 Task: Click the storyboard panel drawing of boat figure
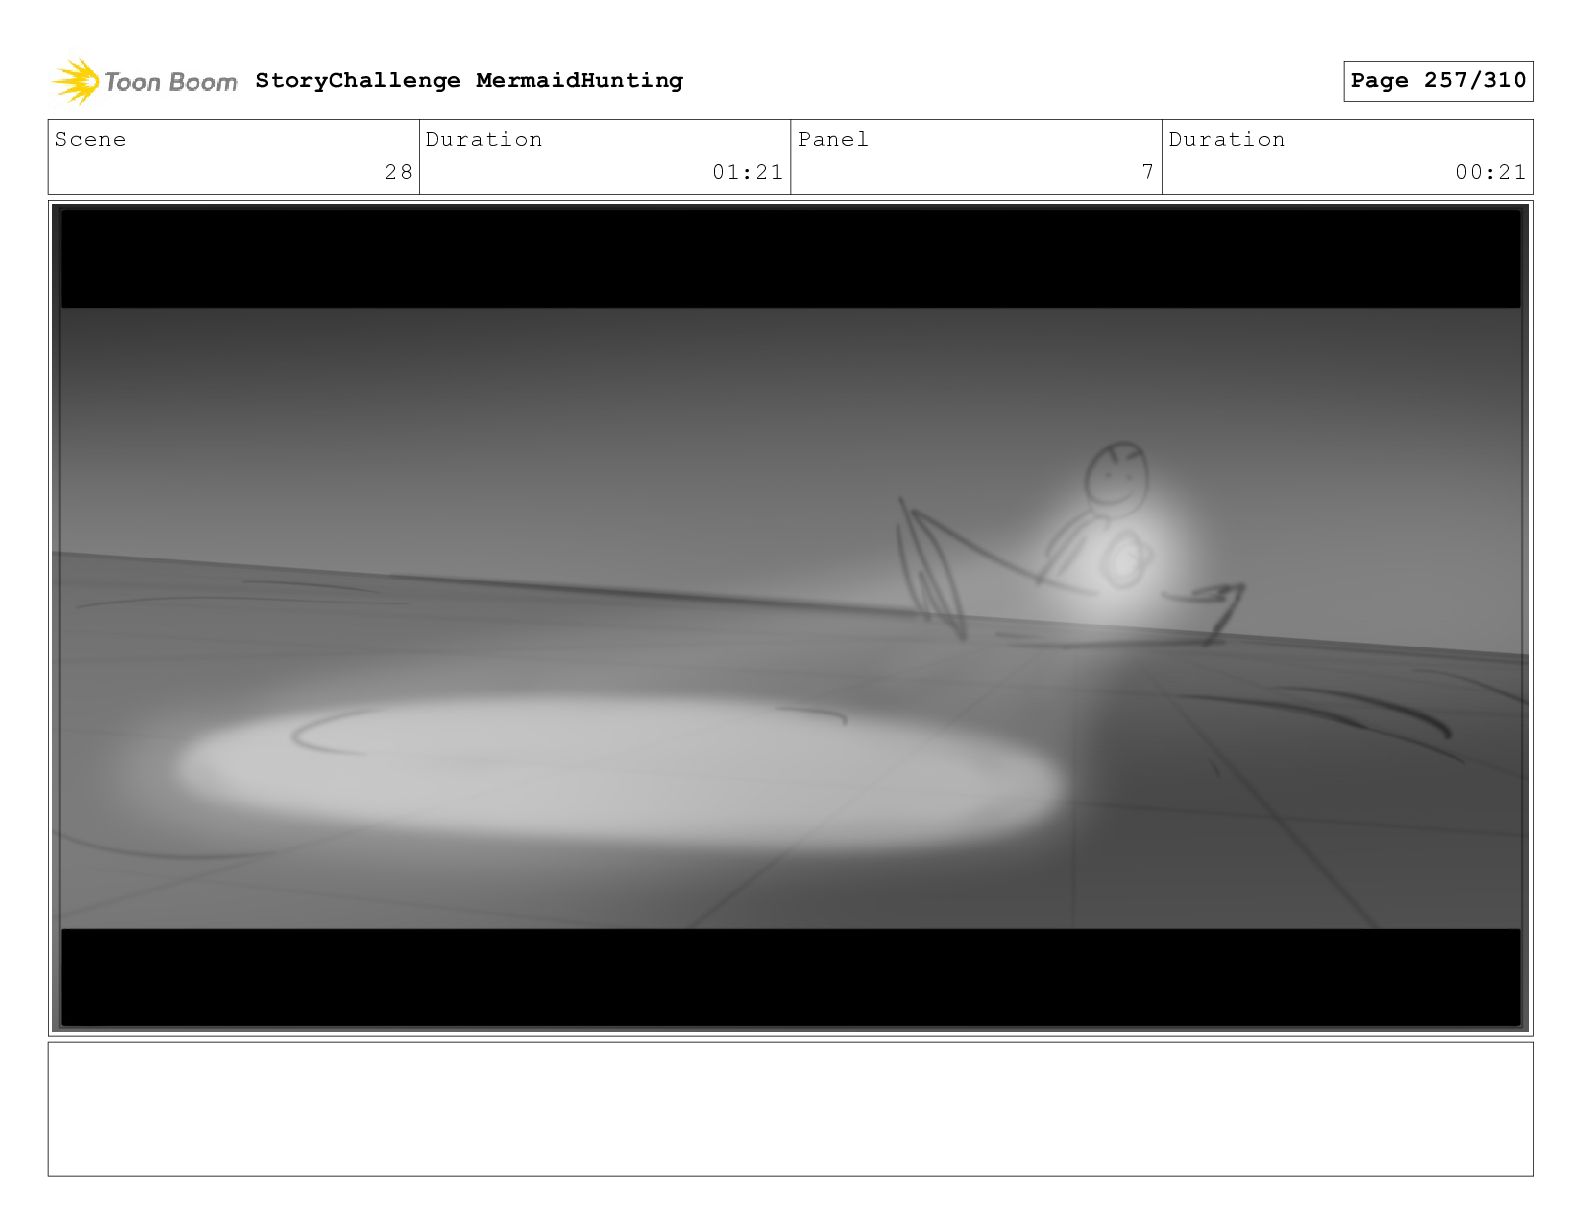(x=791, y=618)
